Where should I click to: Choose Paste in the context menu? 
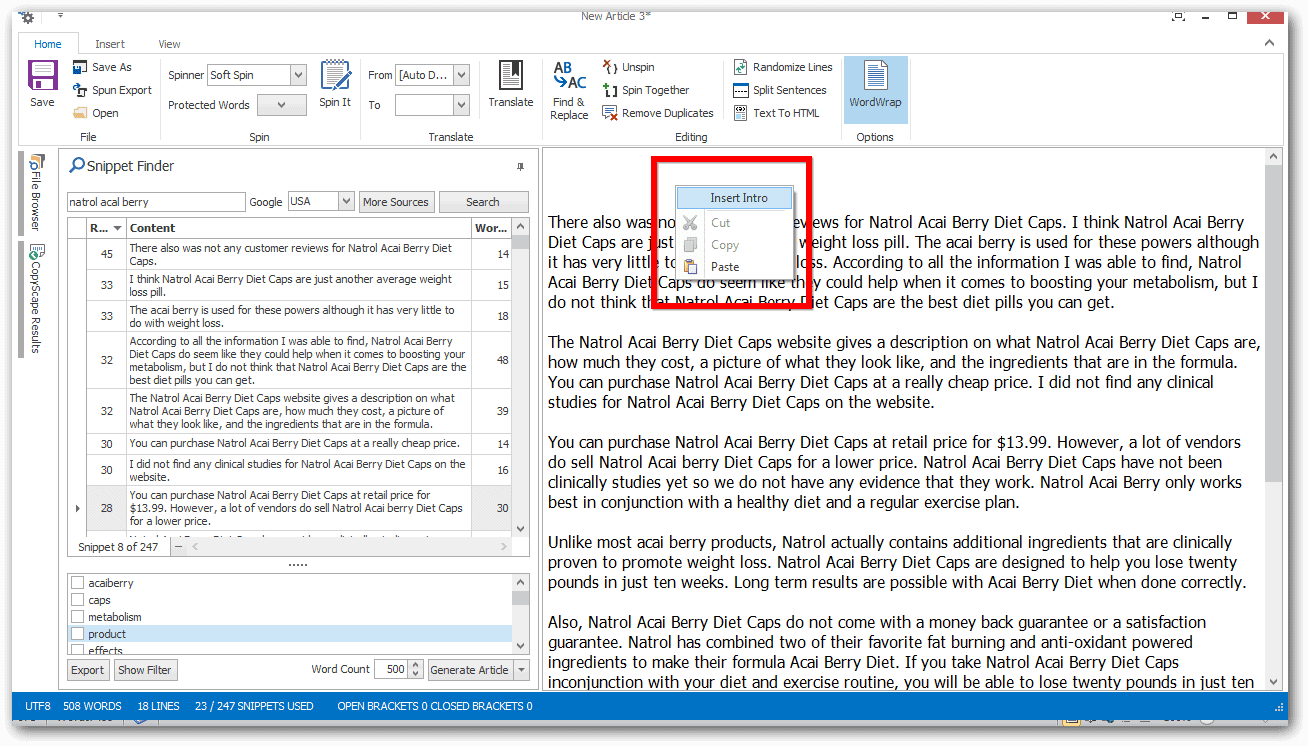click(735, 267)
